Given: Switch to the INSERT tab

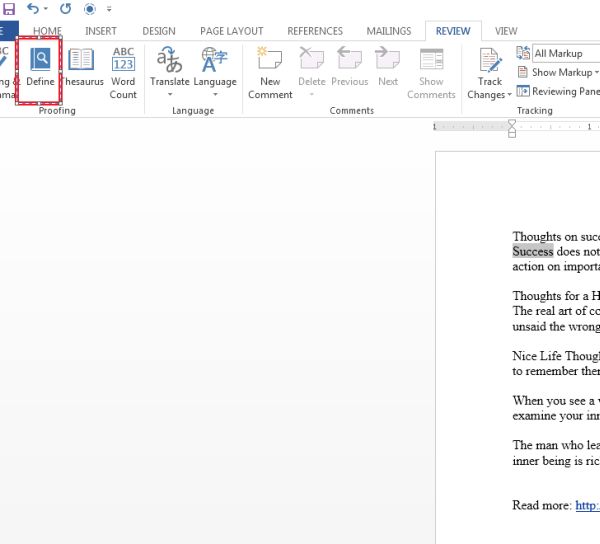Looking at the screenshot, I should [x=101, y=31].
